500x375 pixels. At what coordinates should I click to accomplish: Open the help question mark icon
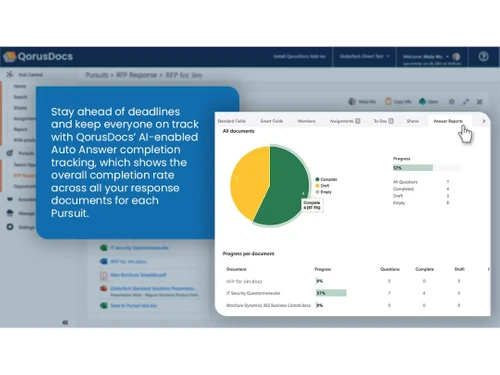[483, 57]
